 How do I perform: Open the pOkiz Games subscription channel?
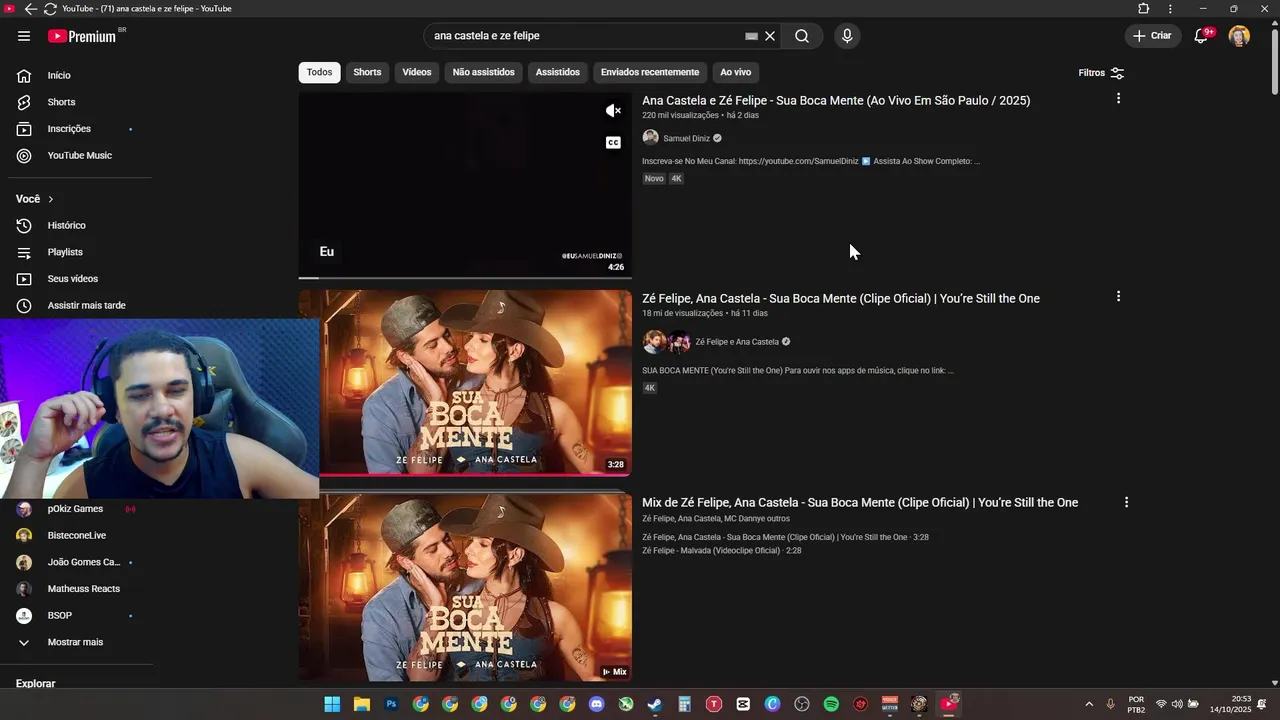coord(76,509)
